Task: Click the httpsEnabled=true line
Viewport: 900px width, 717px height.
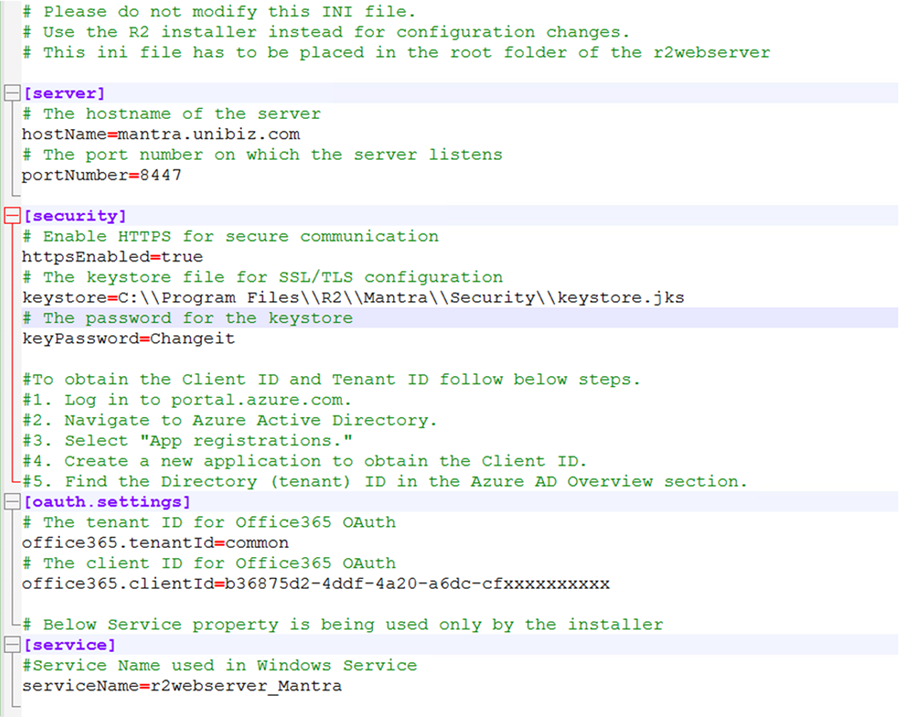Action: click(x=112, y=257)
